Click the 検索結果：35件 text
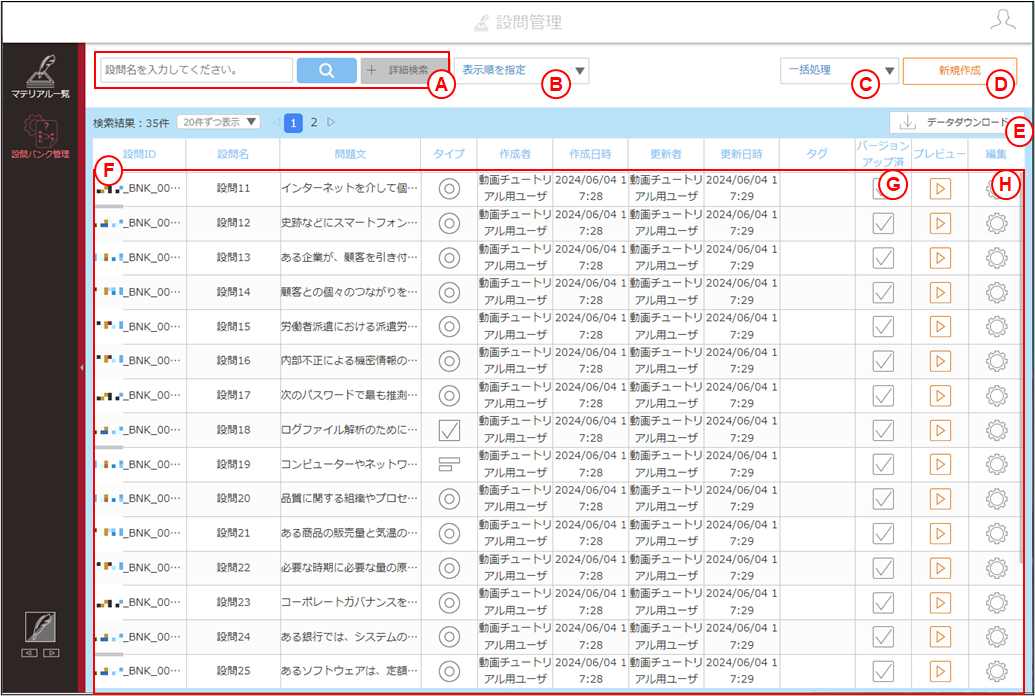The height and width of the screenshot is (696, 1035). click(x=131, y=123)
